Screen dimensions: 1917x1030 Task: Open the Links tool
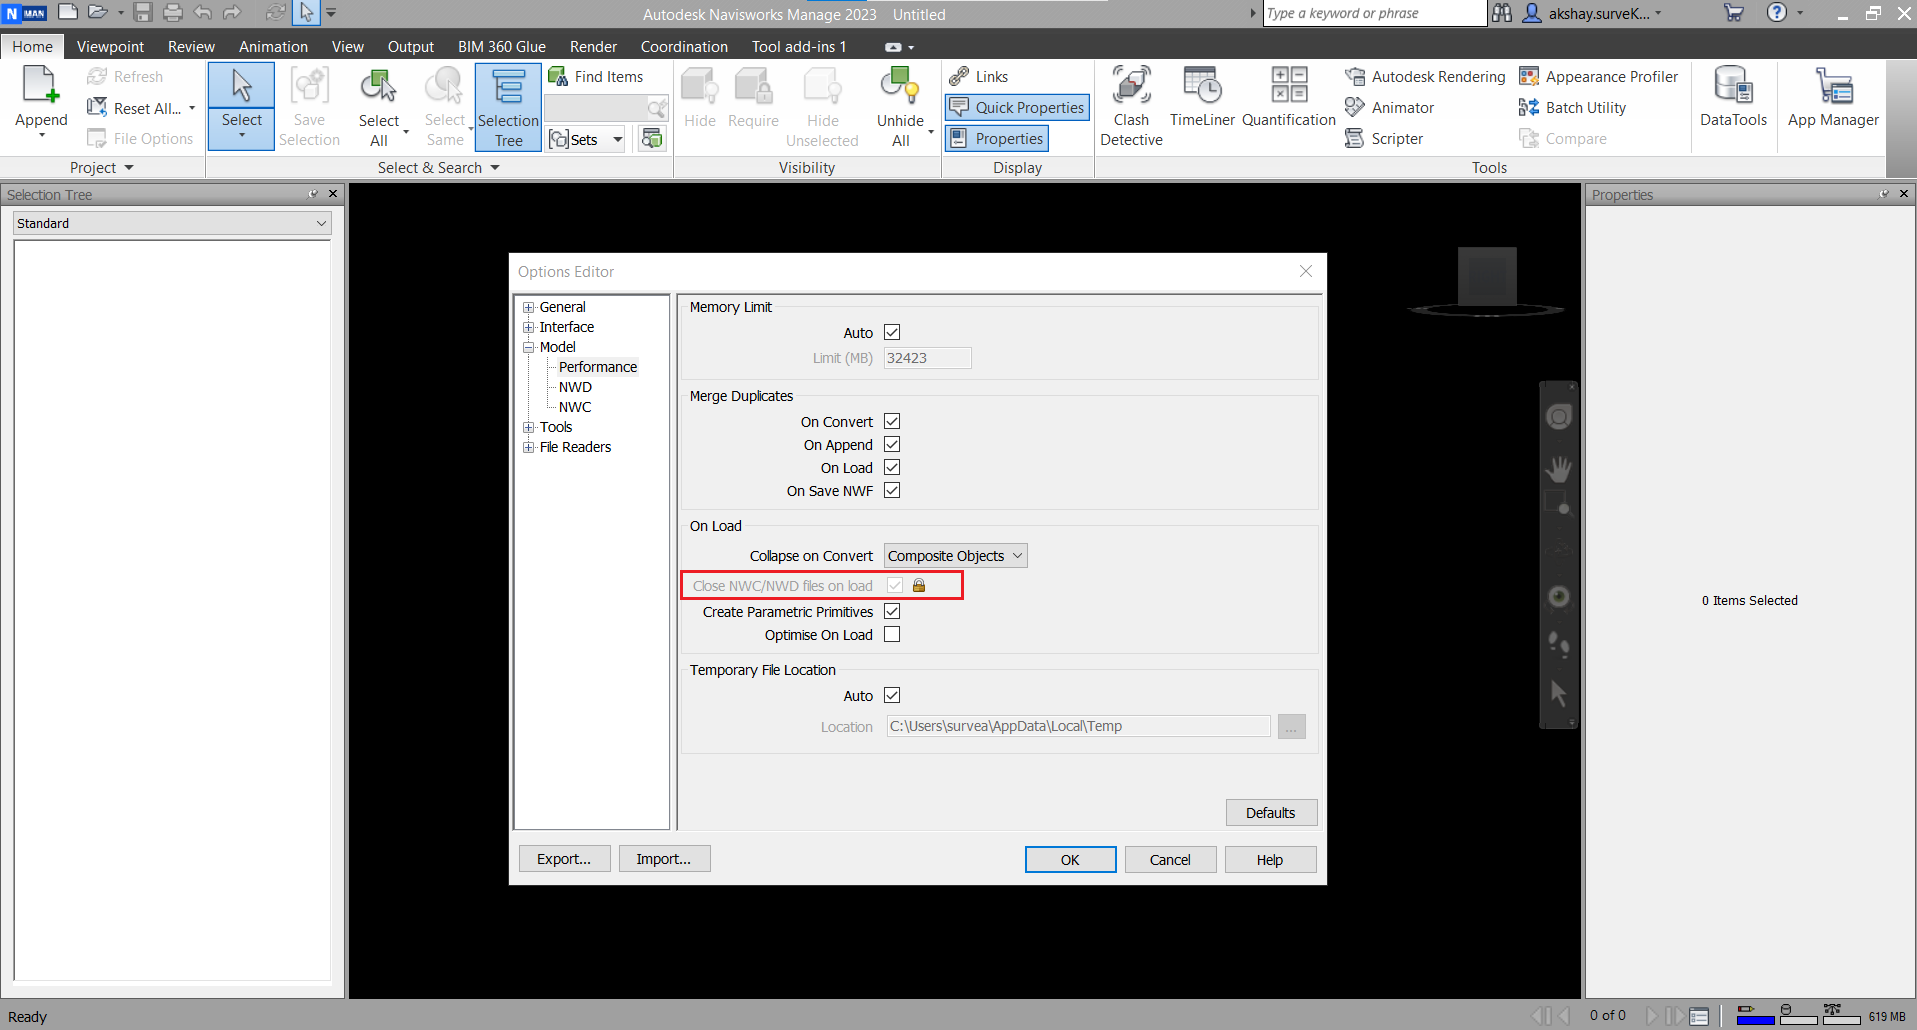[979, 76]
